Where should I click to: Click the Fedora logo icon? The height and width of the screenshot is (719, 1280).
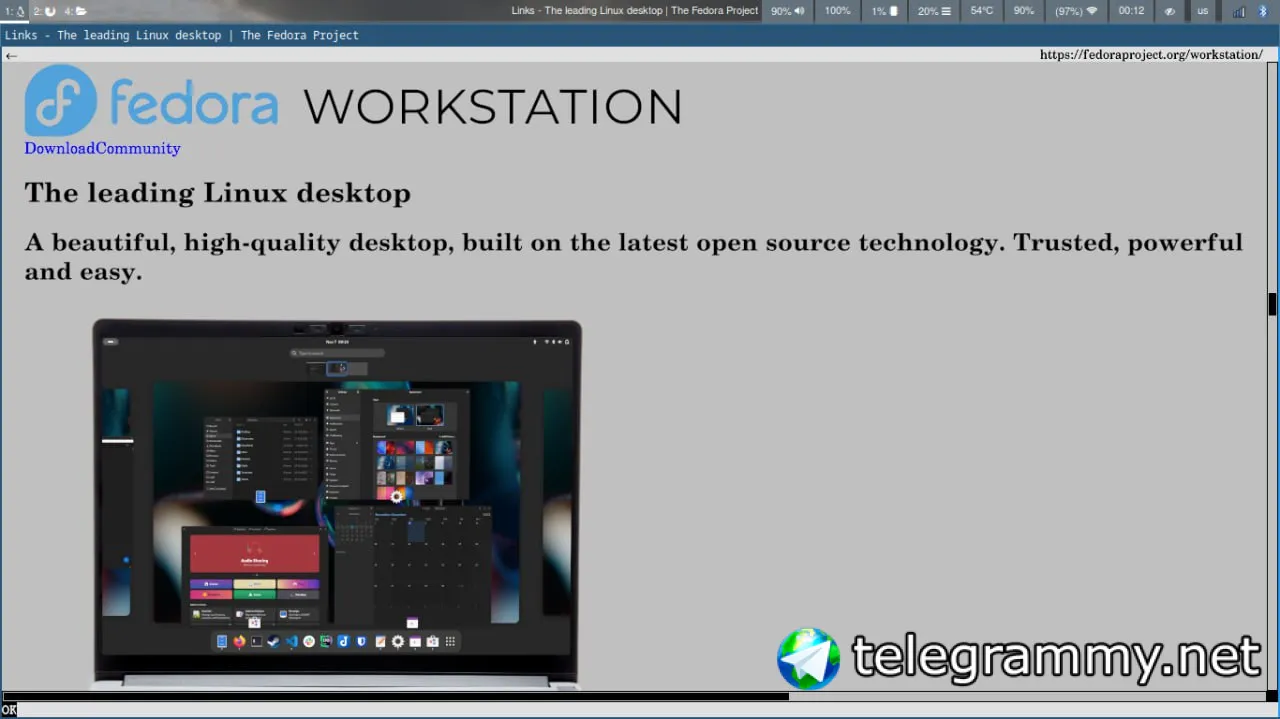(61, 100)
